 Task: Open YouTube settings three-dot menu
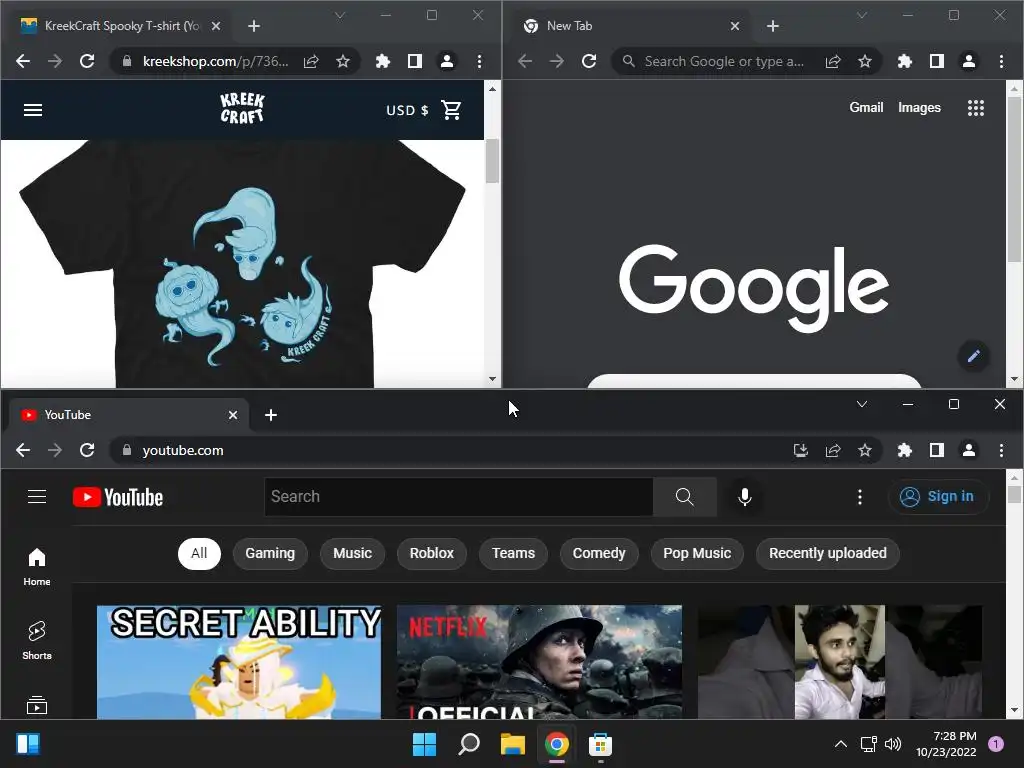tap(859, 497)
